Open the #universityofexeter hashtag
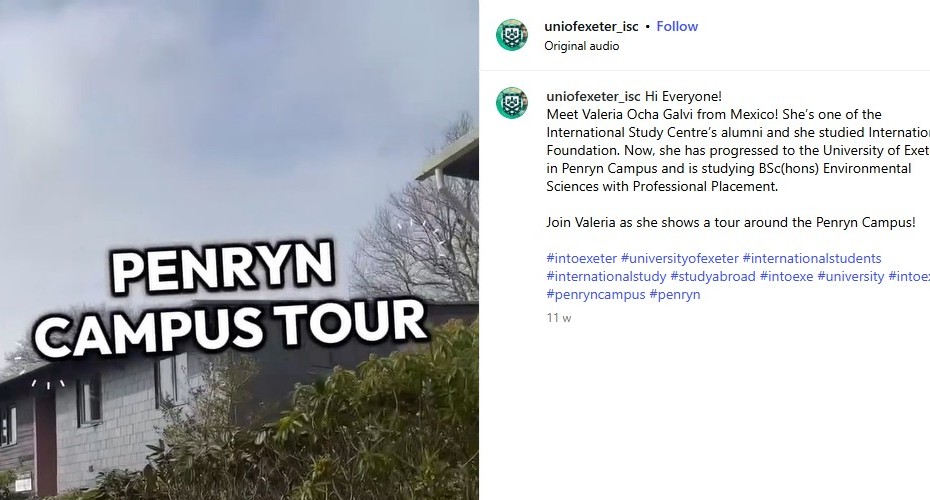The image size is (930, 500). 680,259
